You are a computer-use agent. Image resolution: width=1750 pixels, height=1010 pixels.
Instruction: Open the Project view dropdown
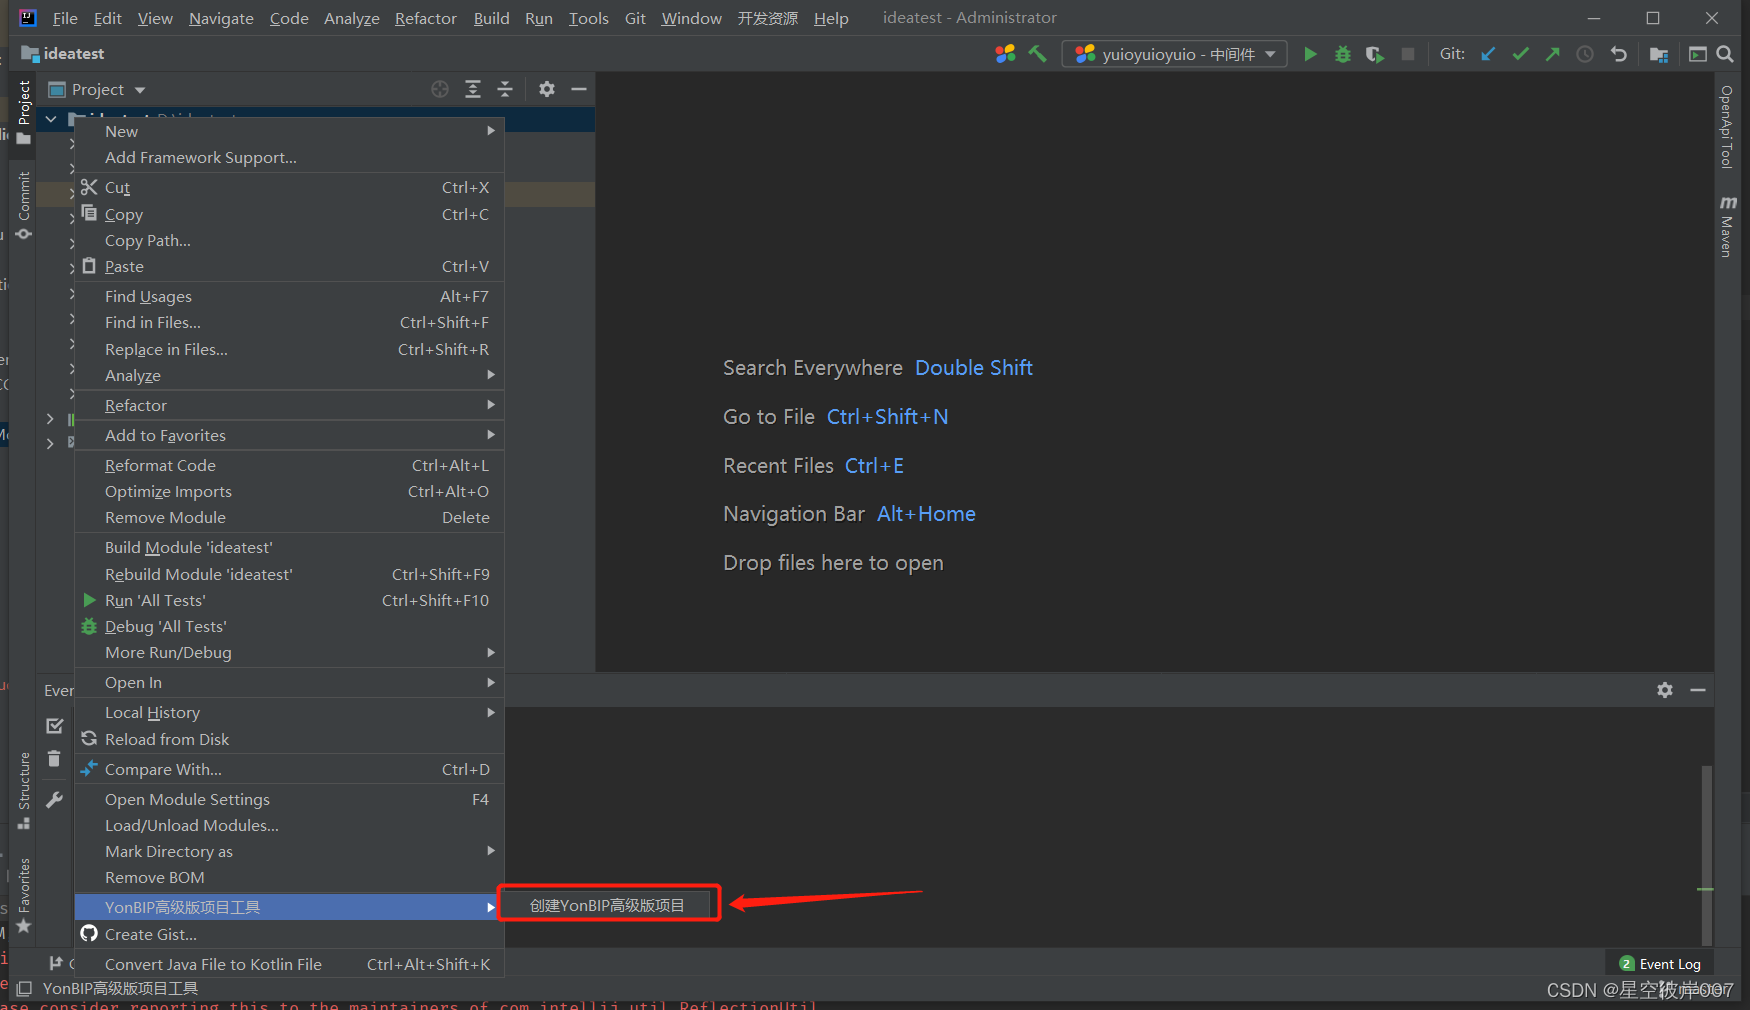tap(98, 89)
